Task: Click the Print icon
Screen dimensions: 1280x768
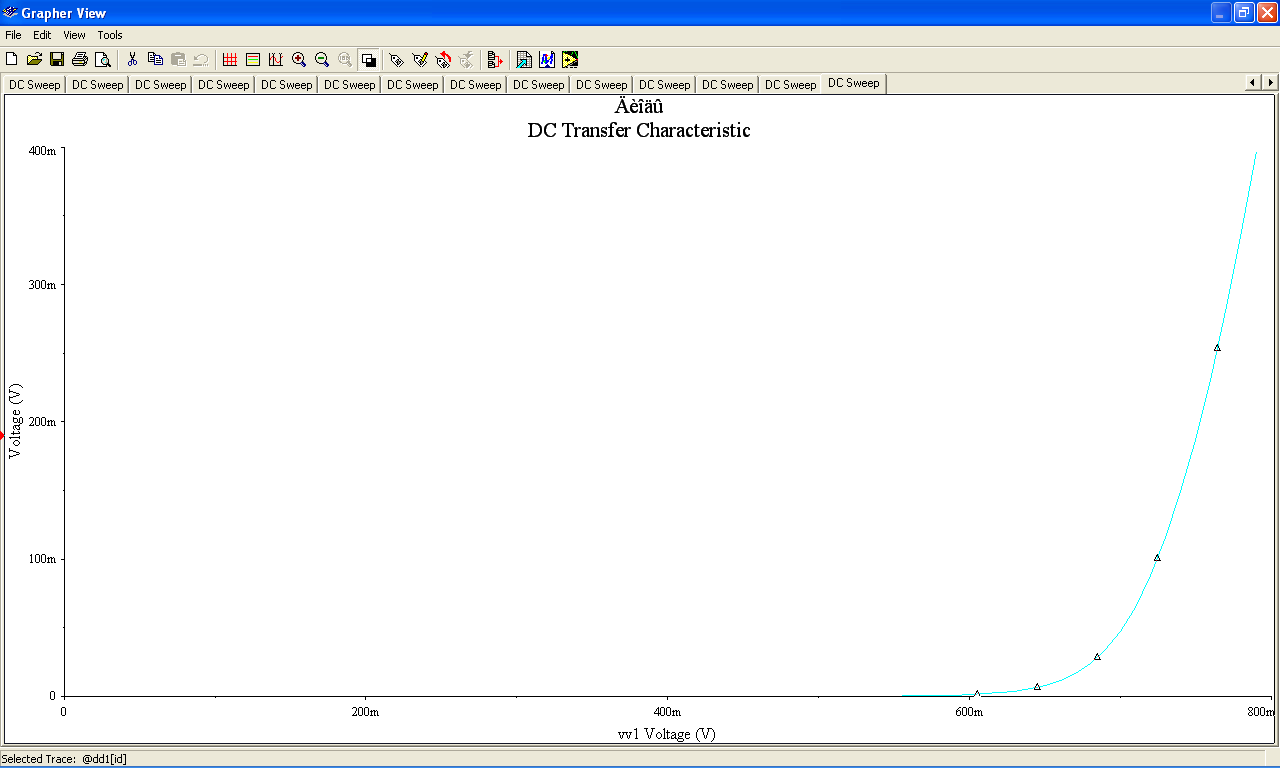Action: pyautogui.click(x=80, y=60)
